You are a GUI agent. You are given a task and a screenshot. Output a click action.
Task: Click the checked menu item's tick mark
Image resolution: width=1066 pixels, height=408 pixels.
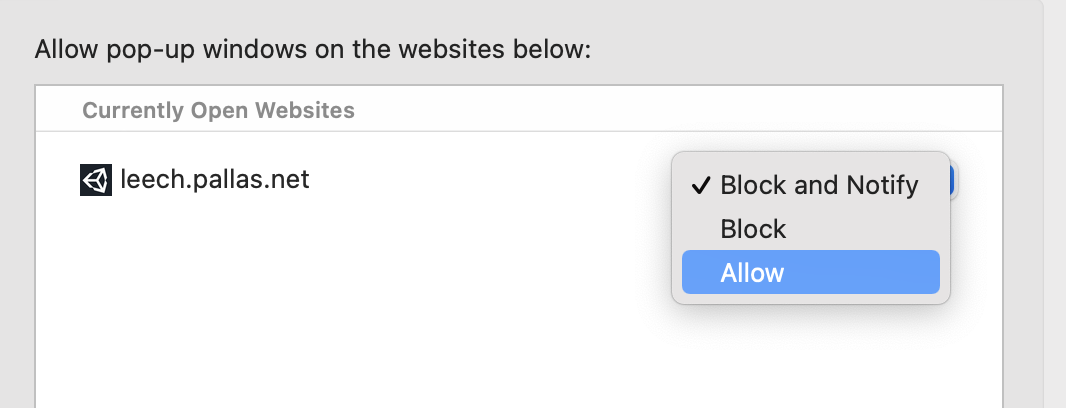click(701, 185)
